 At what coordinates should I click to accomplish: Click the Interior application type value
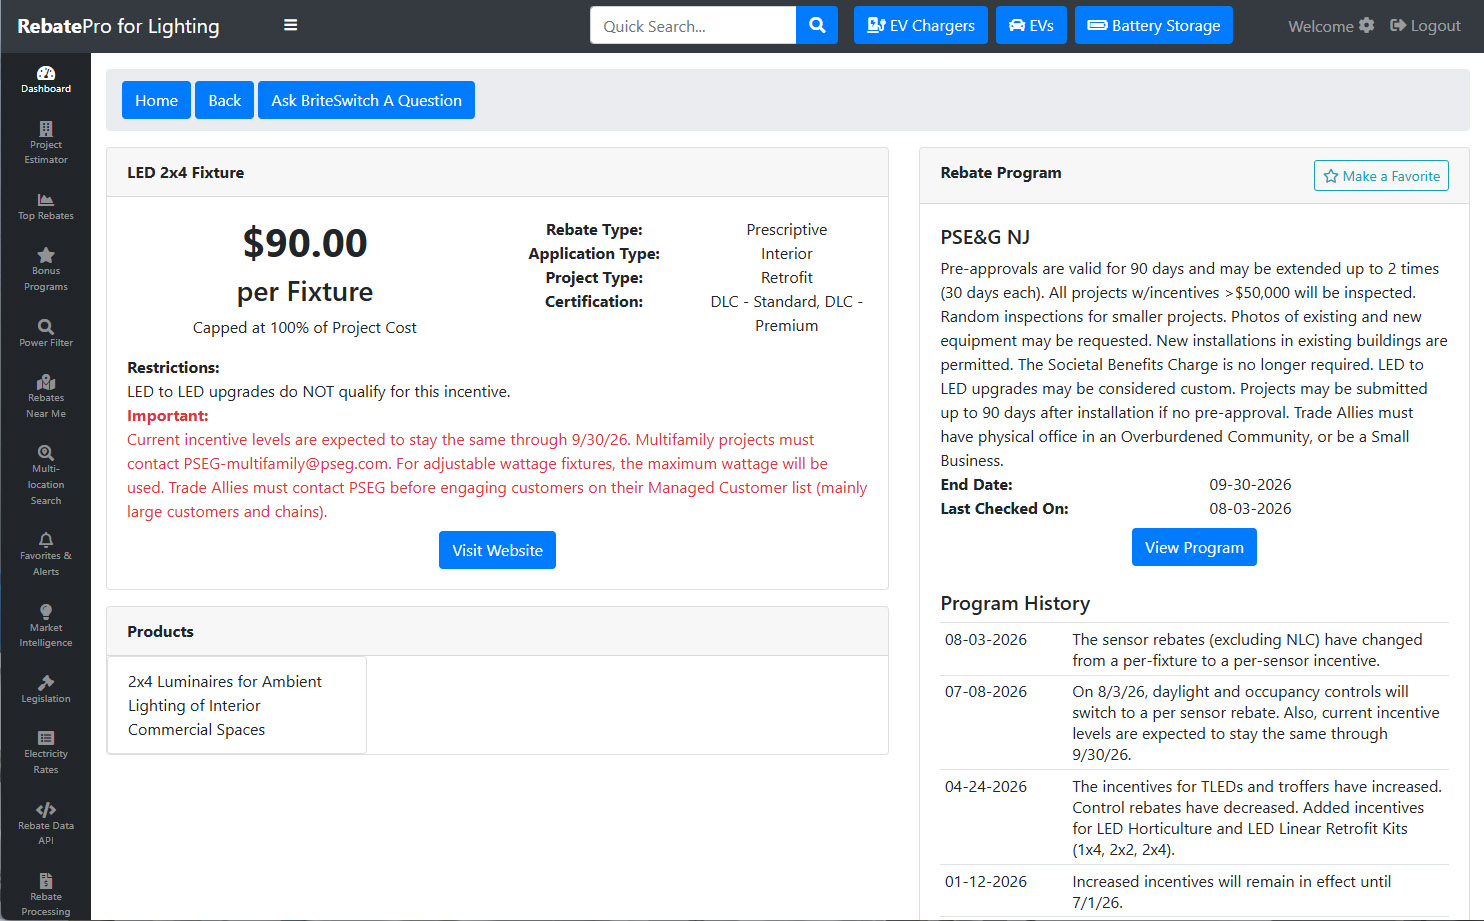pos(787,254)
